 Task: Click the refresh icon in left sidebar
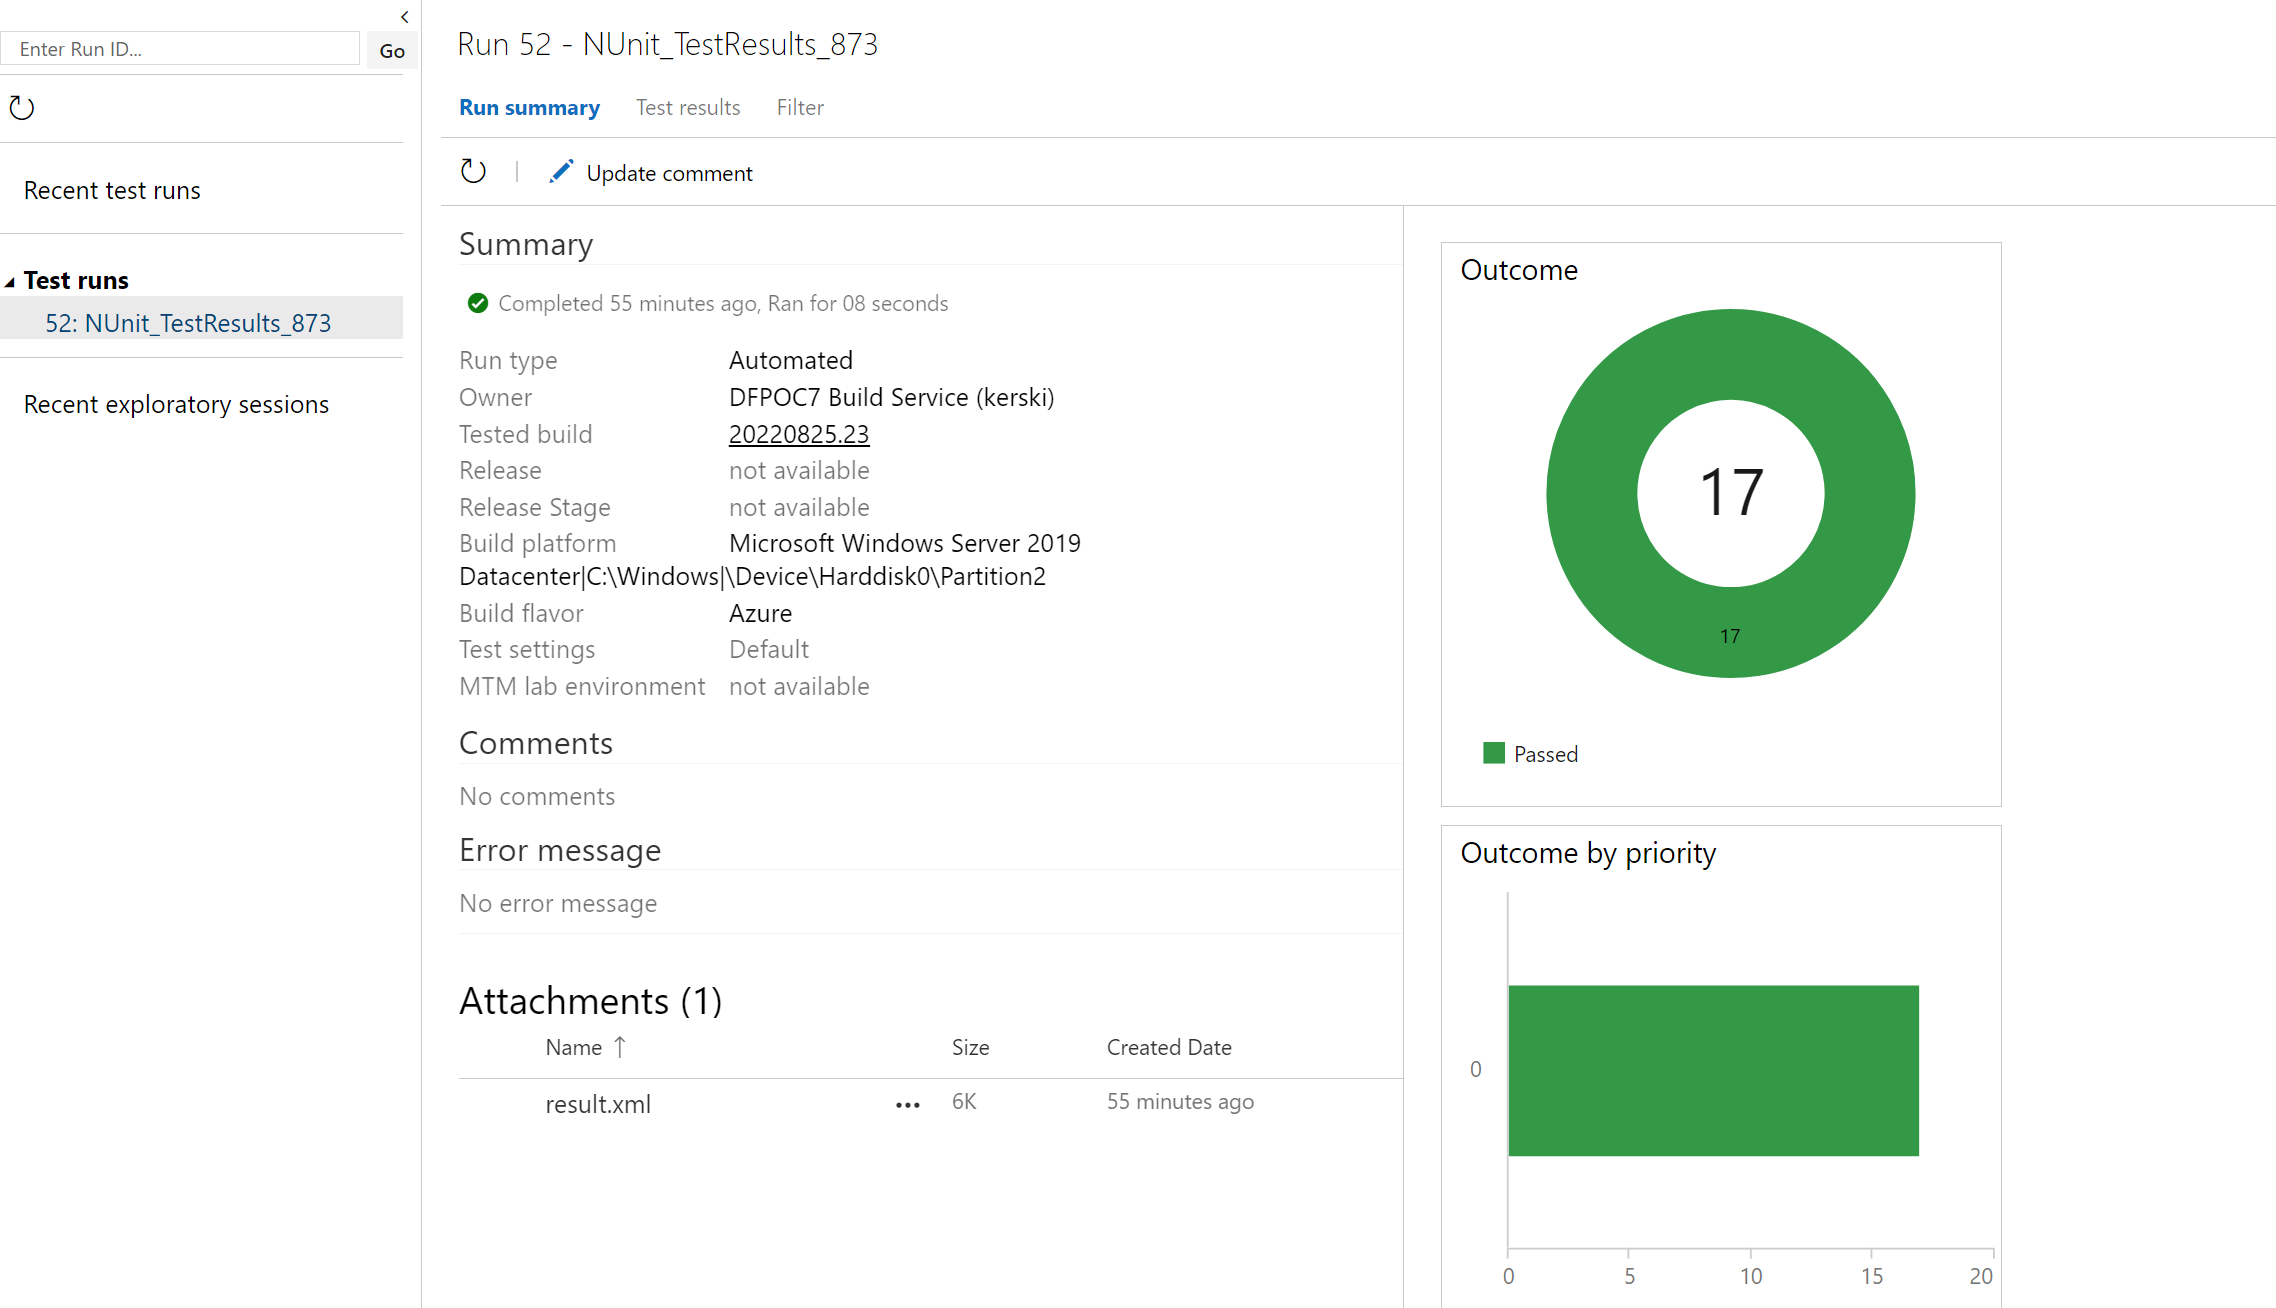tap(22, 108)
